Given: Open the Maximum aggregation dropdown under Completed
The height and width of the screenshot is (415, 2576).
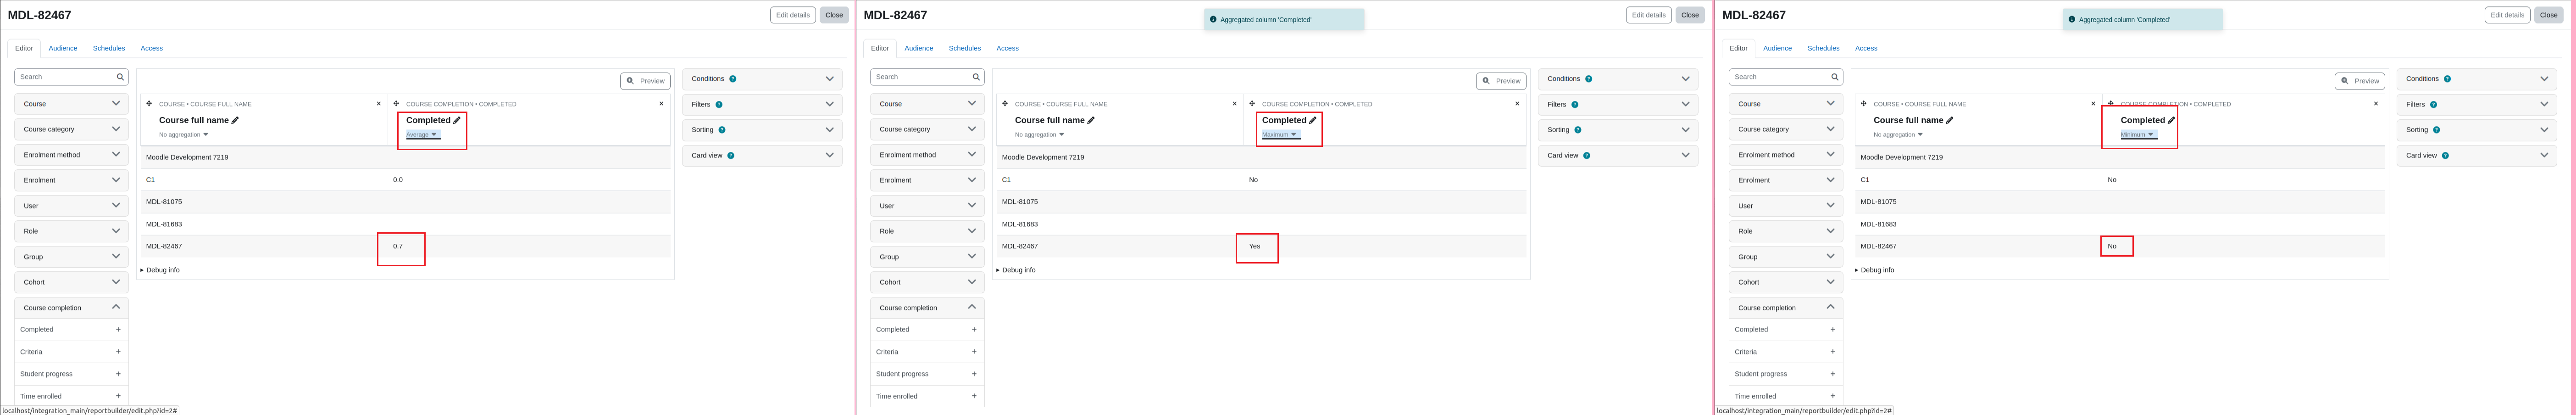Looking at the screenshot, I should pos(1280,135).
